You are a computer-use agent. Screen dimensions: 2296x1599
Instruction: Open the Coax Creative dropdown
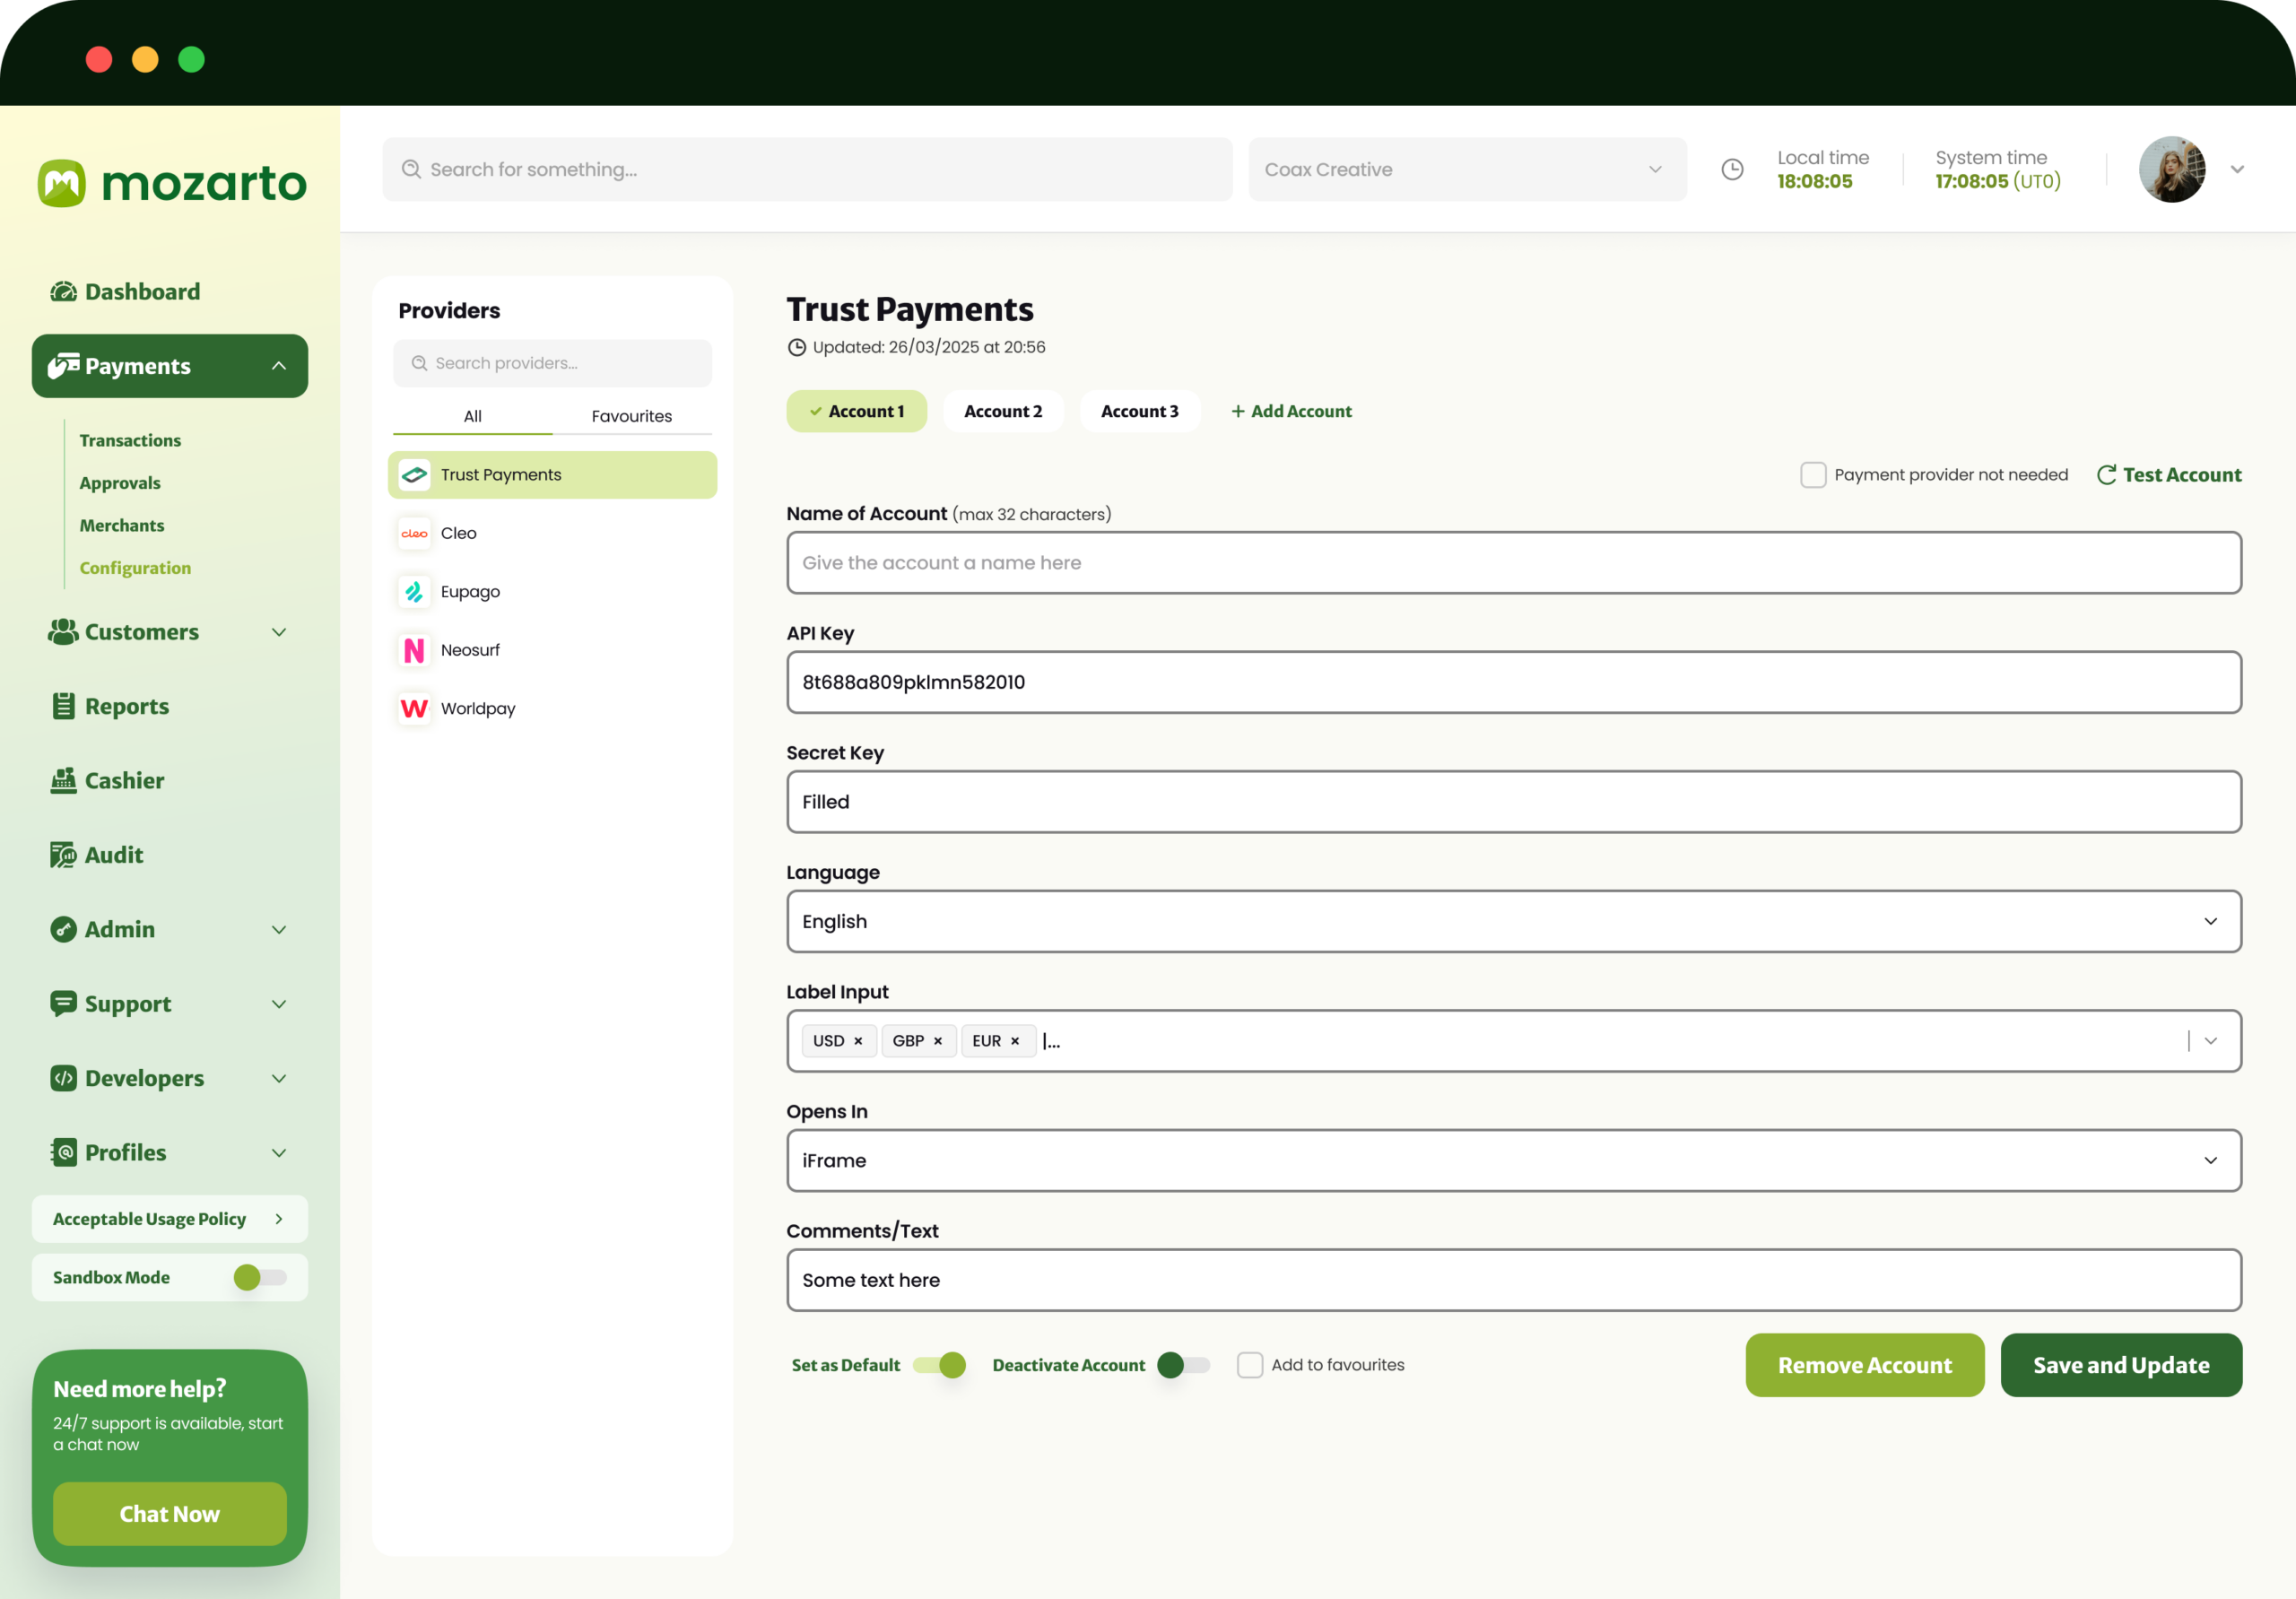point(1467,169)
